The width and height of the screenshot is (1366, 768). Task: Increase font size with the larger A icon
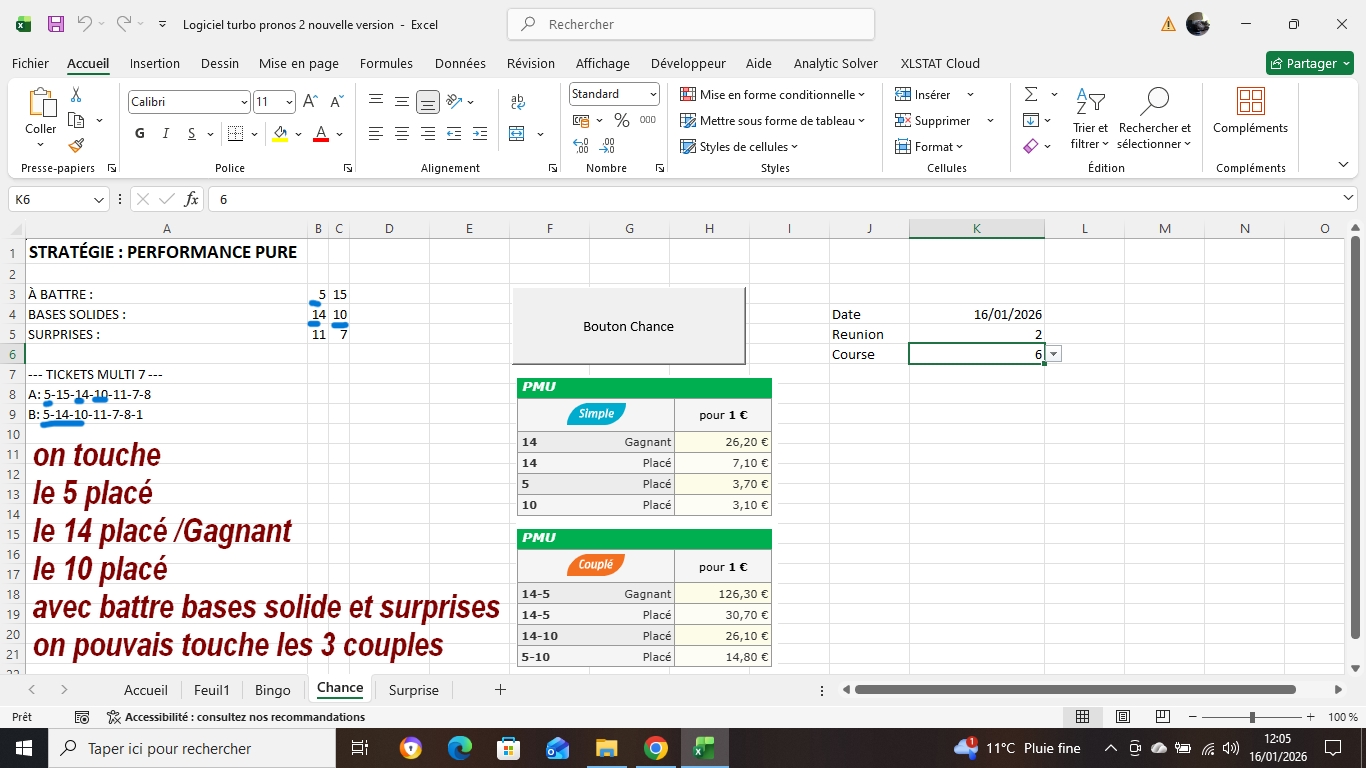pos(310,102)
